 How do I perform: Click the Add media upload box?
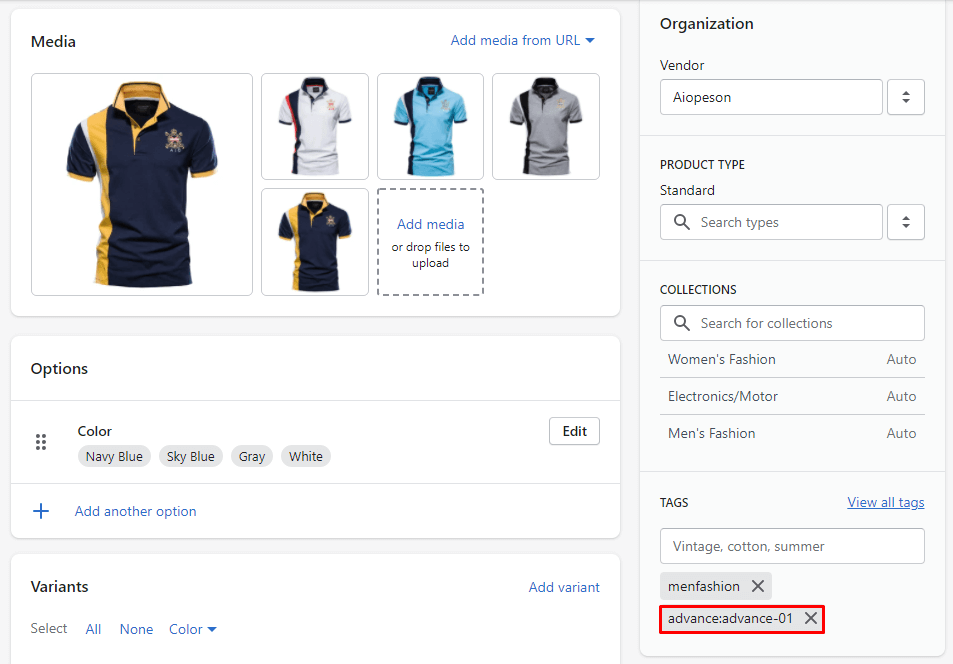pos(430,242)
